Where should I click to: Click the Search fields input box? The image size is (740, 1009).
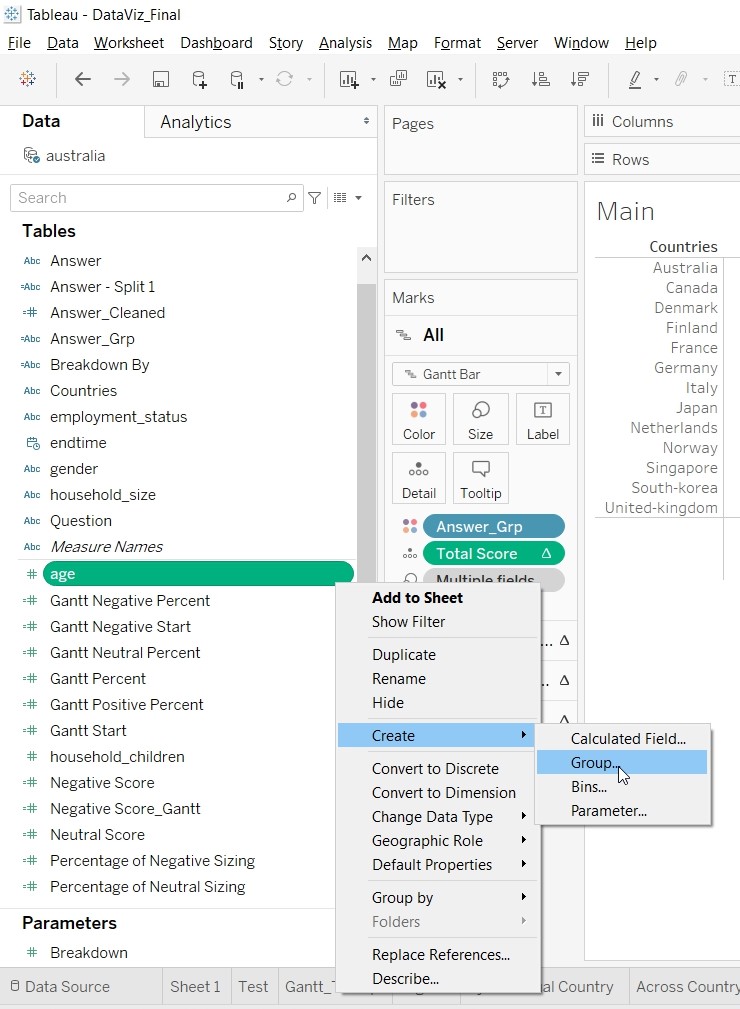(x=150, y=198)
